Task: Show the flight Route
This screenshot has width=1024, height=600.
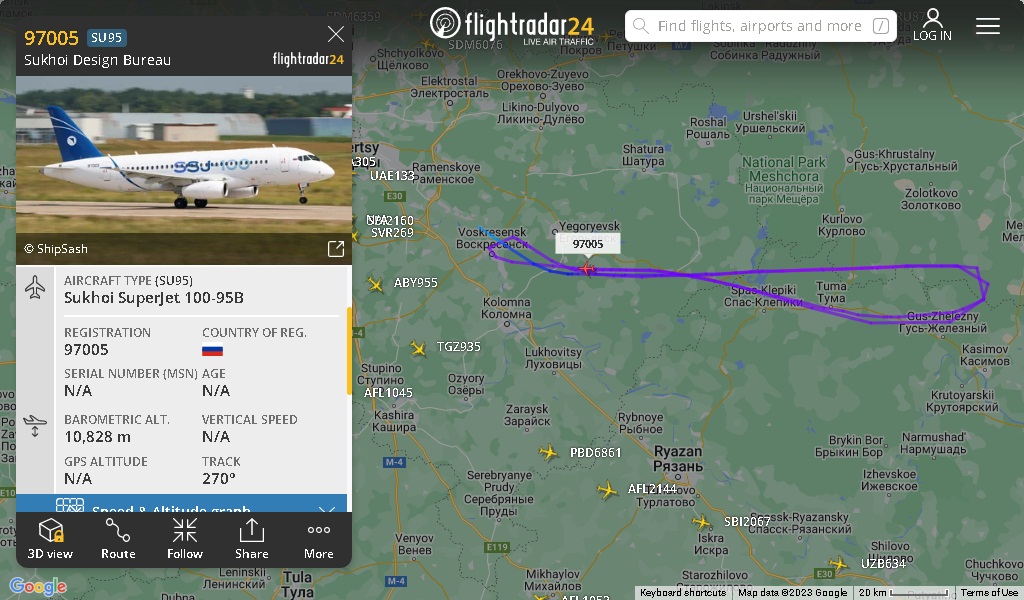Action: [x=118, y=539]
